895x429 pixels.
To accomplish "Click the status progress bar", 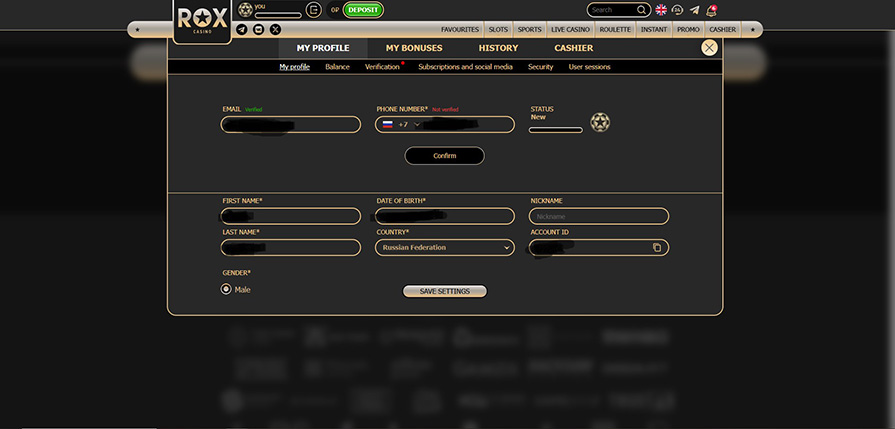I will coord(555,130).
